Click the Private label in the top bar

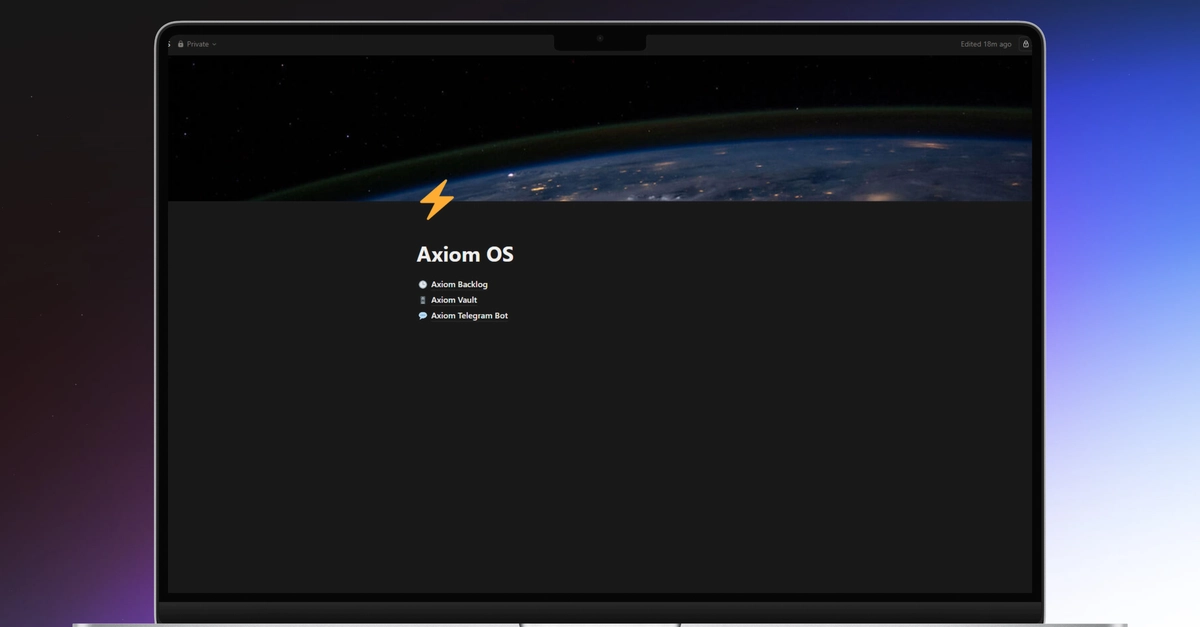pyautogui.click(x=197, y=44)
